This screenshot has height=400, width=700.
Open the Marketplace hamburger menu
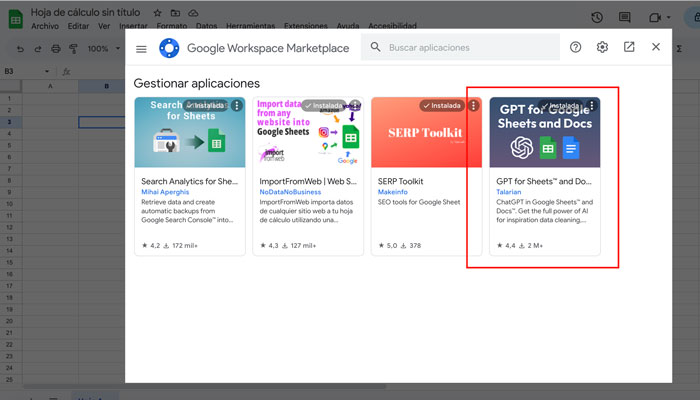click(141, 49)
